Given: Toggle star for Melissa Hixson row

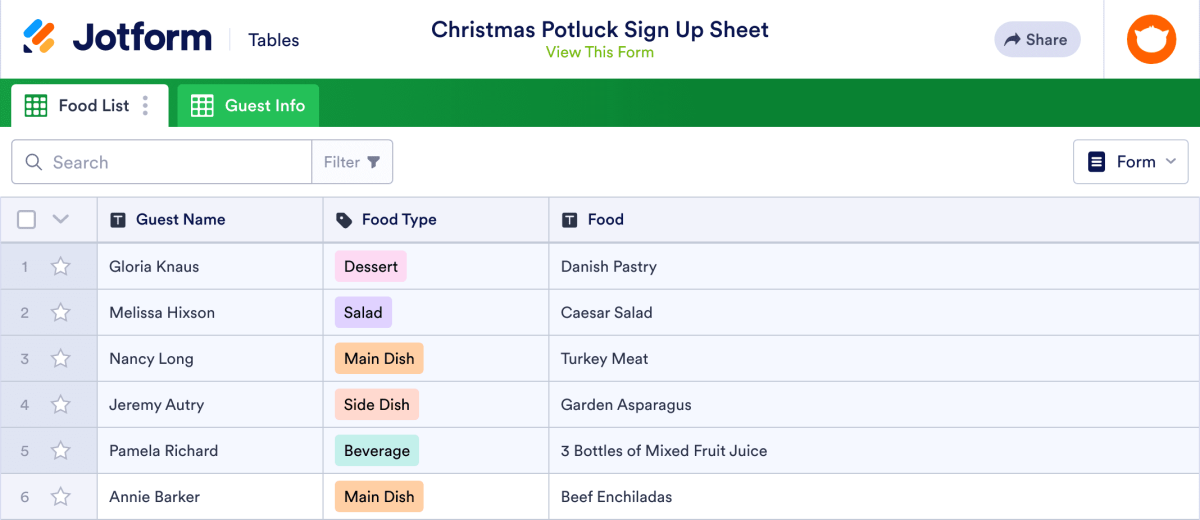Looking at the screenshot, I should tap(61, 312).
